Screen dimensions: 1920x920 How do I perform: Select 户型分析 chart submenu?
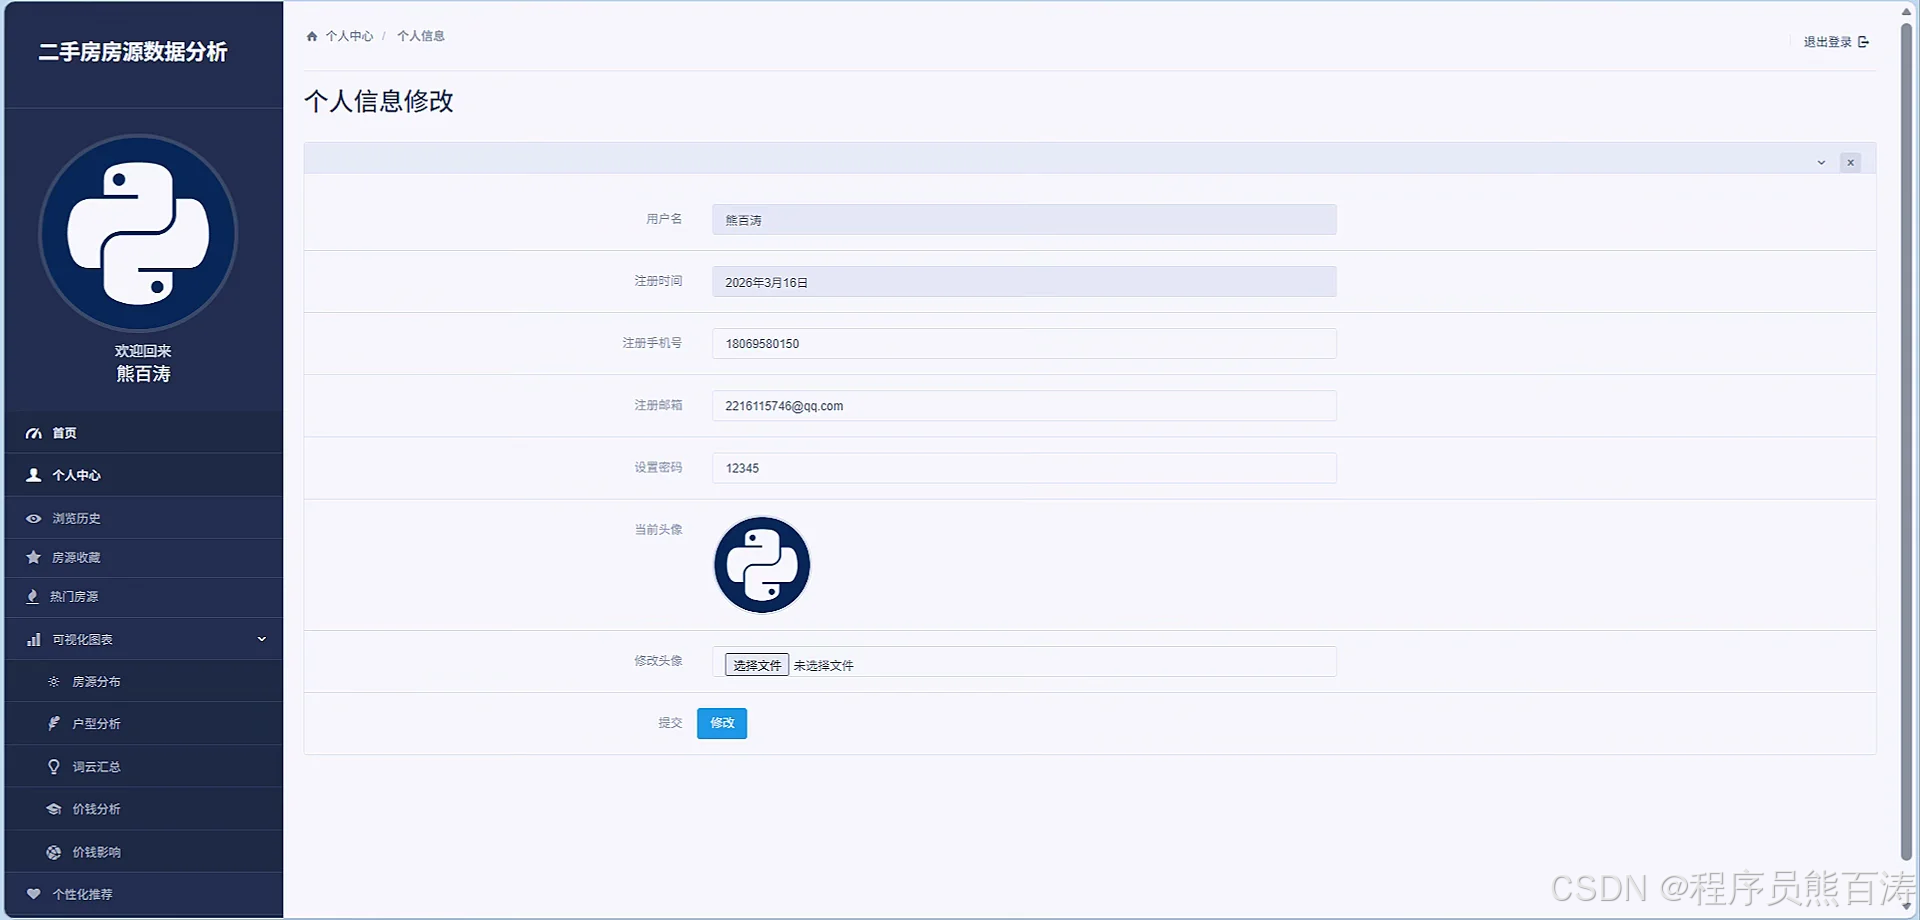(144, 723)
